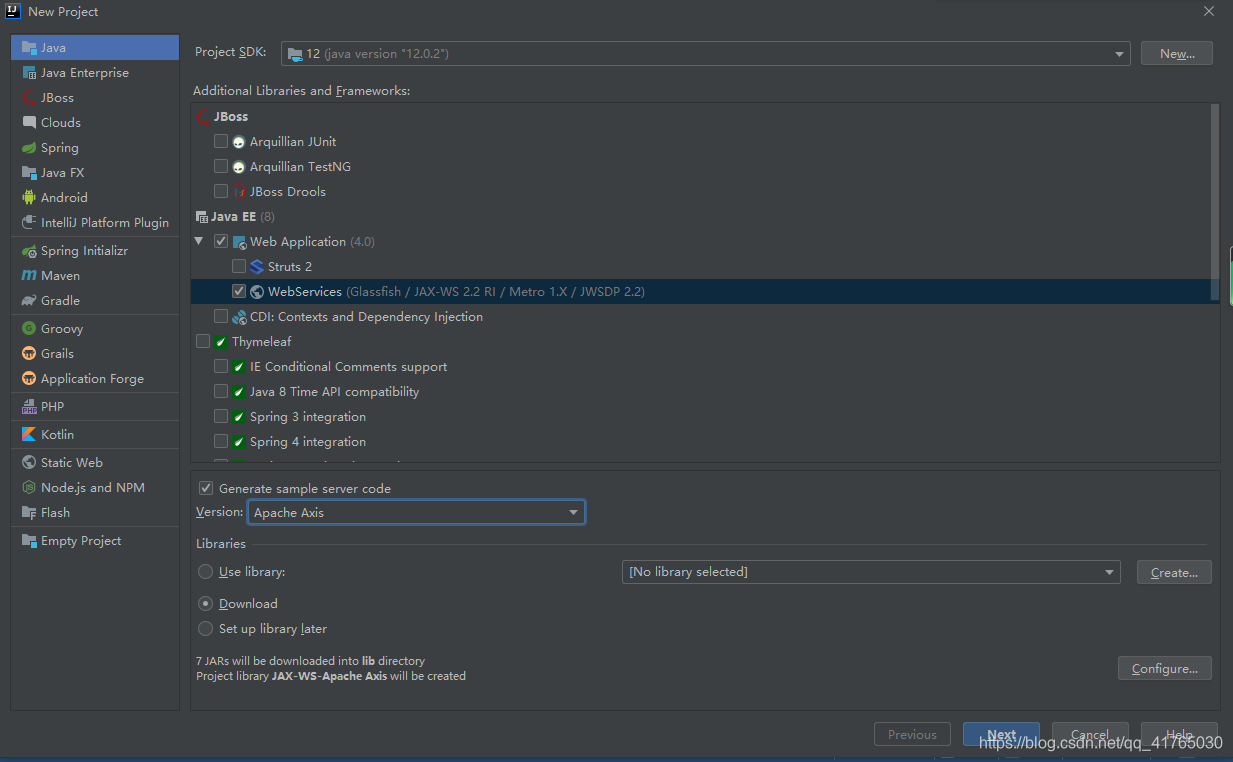Click the JBoss icon in sidebar
The image size is (1233, 762).
click(29, 97)
